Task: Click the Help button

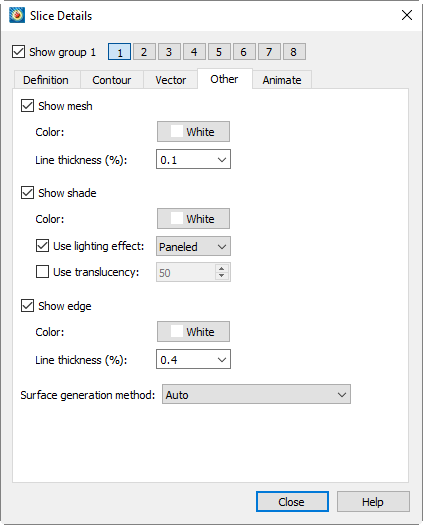Action: pos(373,502)
